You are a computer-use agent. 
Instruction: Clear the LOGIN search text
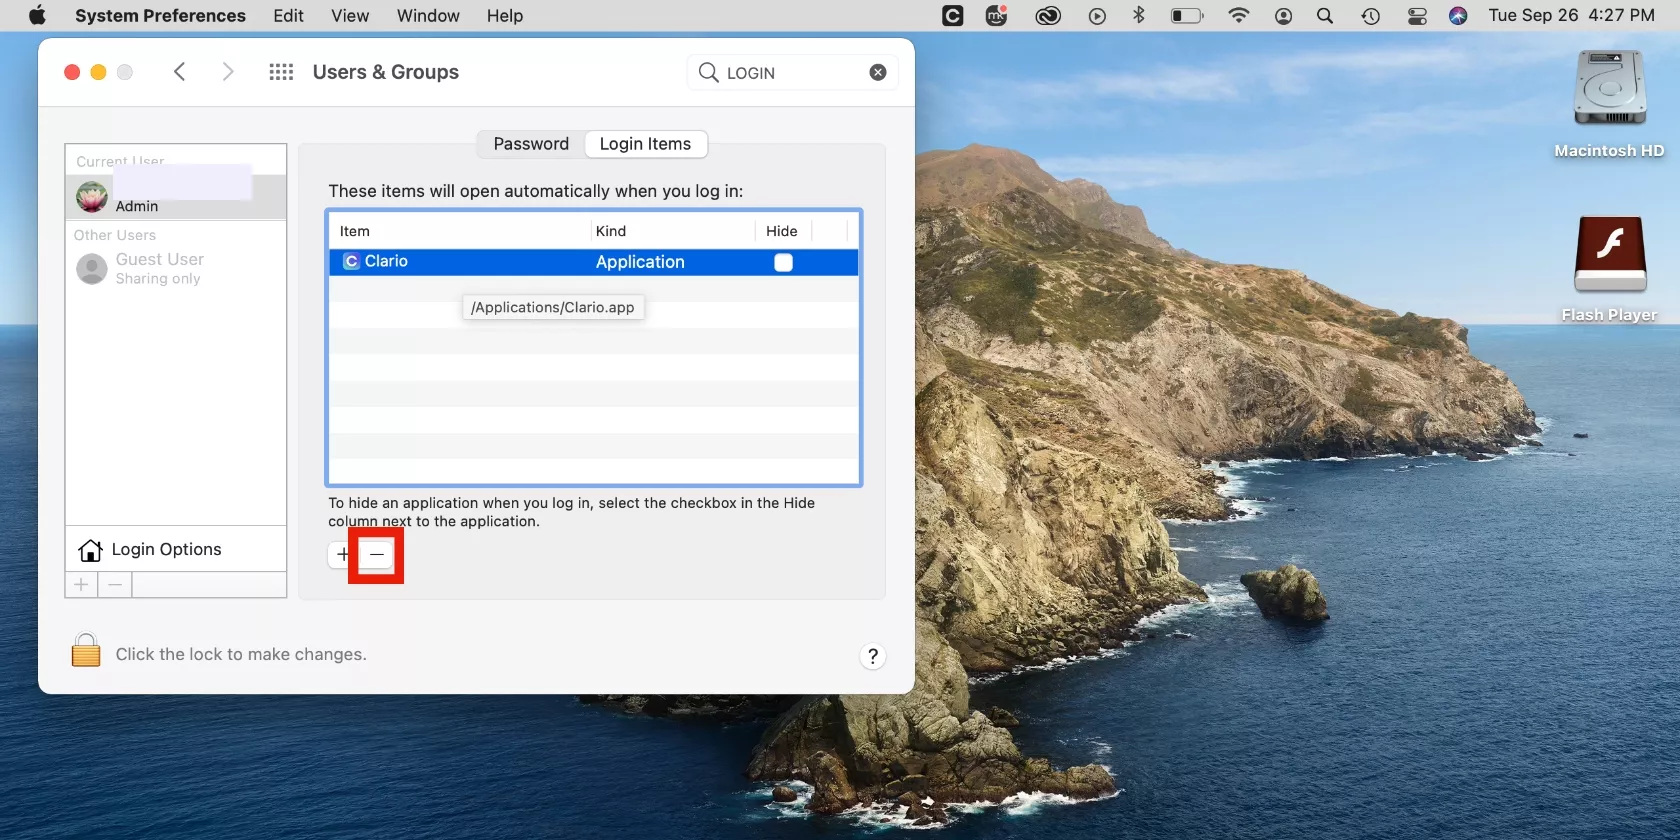point(877,72)
